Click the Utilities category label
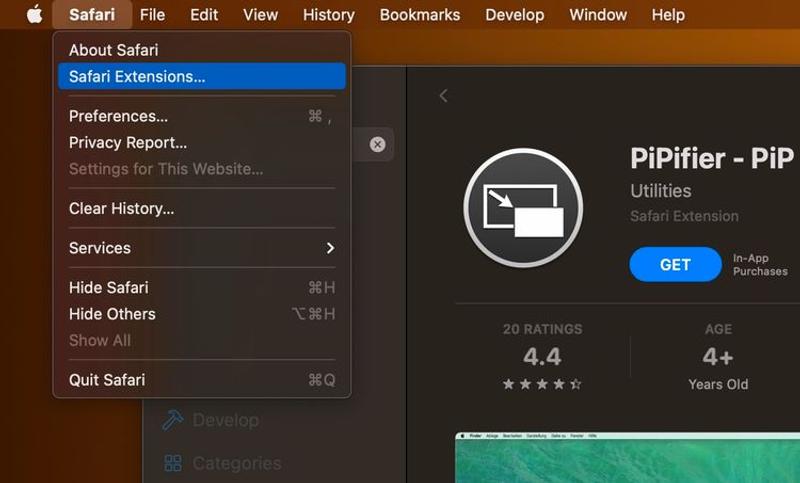Image resolution: width=800 pixels, height=483 pixels. [661, 191]
